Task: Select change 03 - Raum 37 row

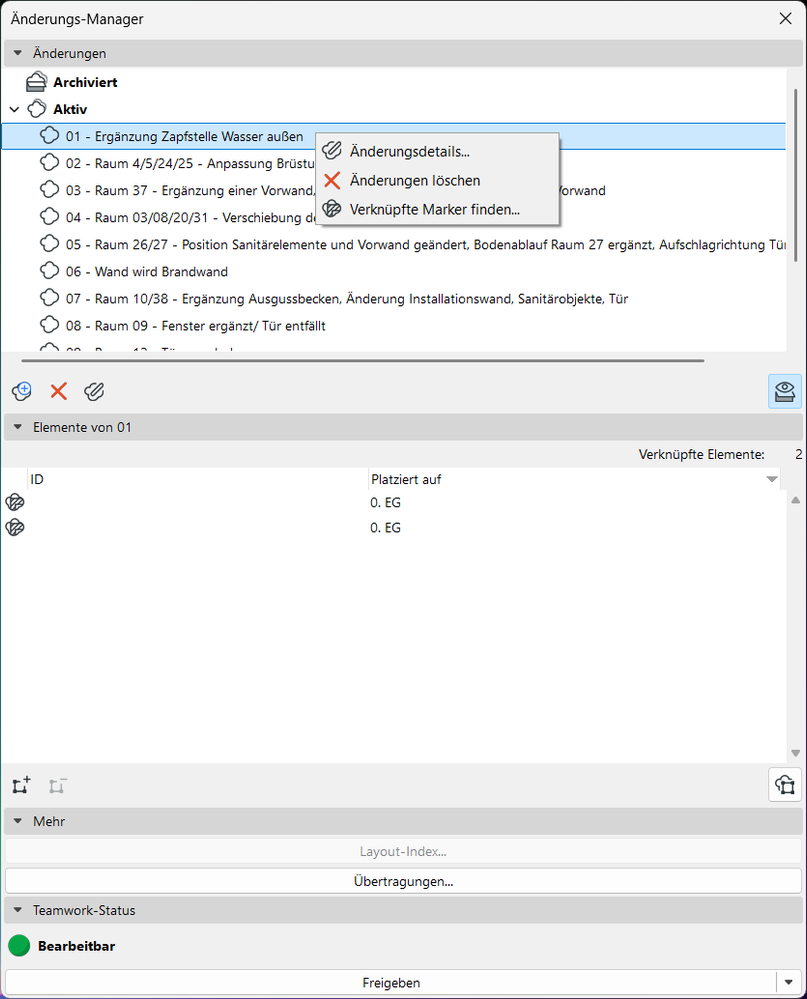Action: [394, 190]
